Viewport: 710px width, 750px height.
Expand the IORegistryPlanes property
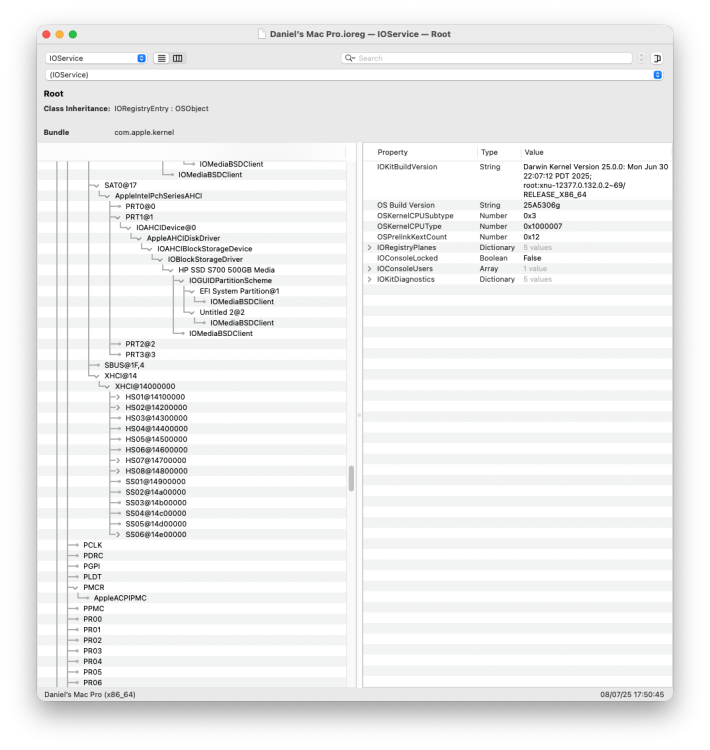(369, 248)
